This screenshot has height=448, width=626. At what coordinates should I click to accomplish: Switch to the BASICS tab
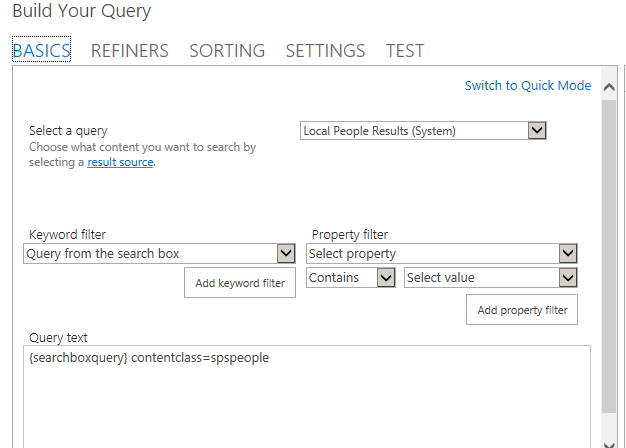tap(41, 51)
